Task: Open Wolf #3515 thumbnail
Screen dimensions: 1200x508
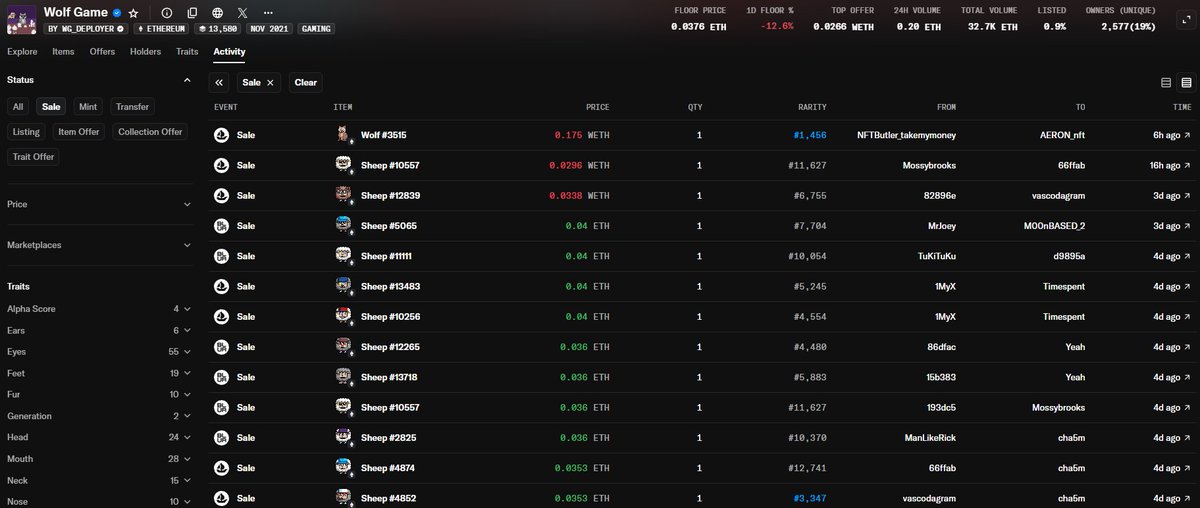Action: (343, 135)
